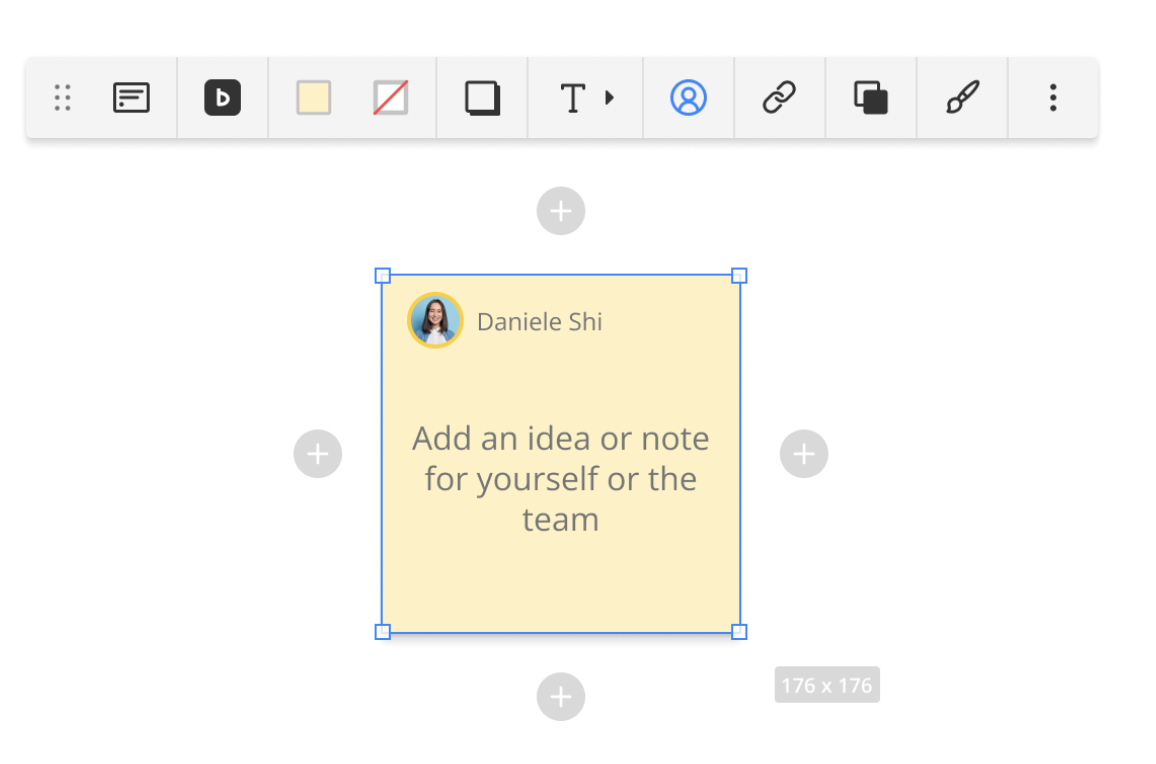Click Daniele Shi's avatar photo
The height and width of the screenshot is (764, 1156).
(x=435, y=321)
